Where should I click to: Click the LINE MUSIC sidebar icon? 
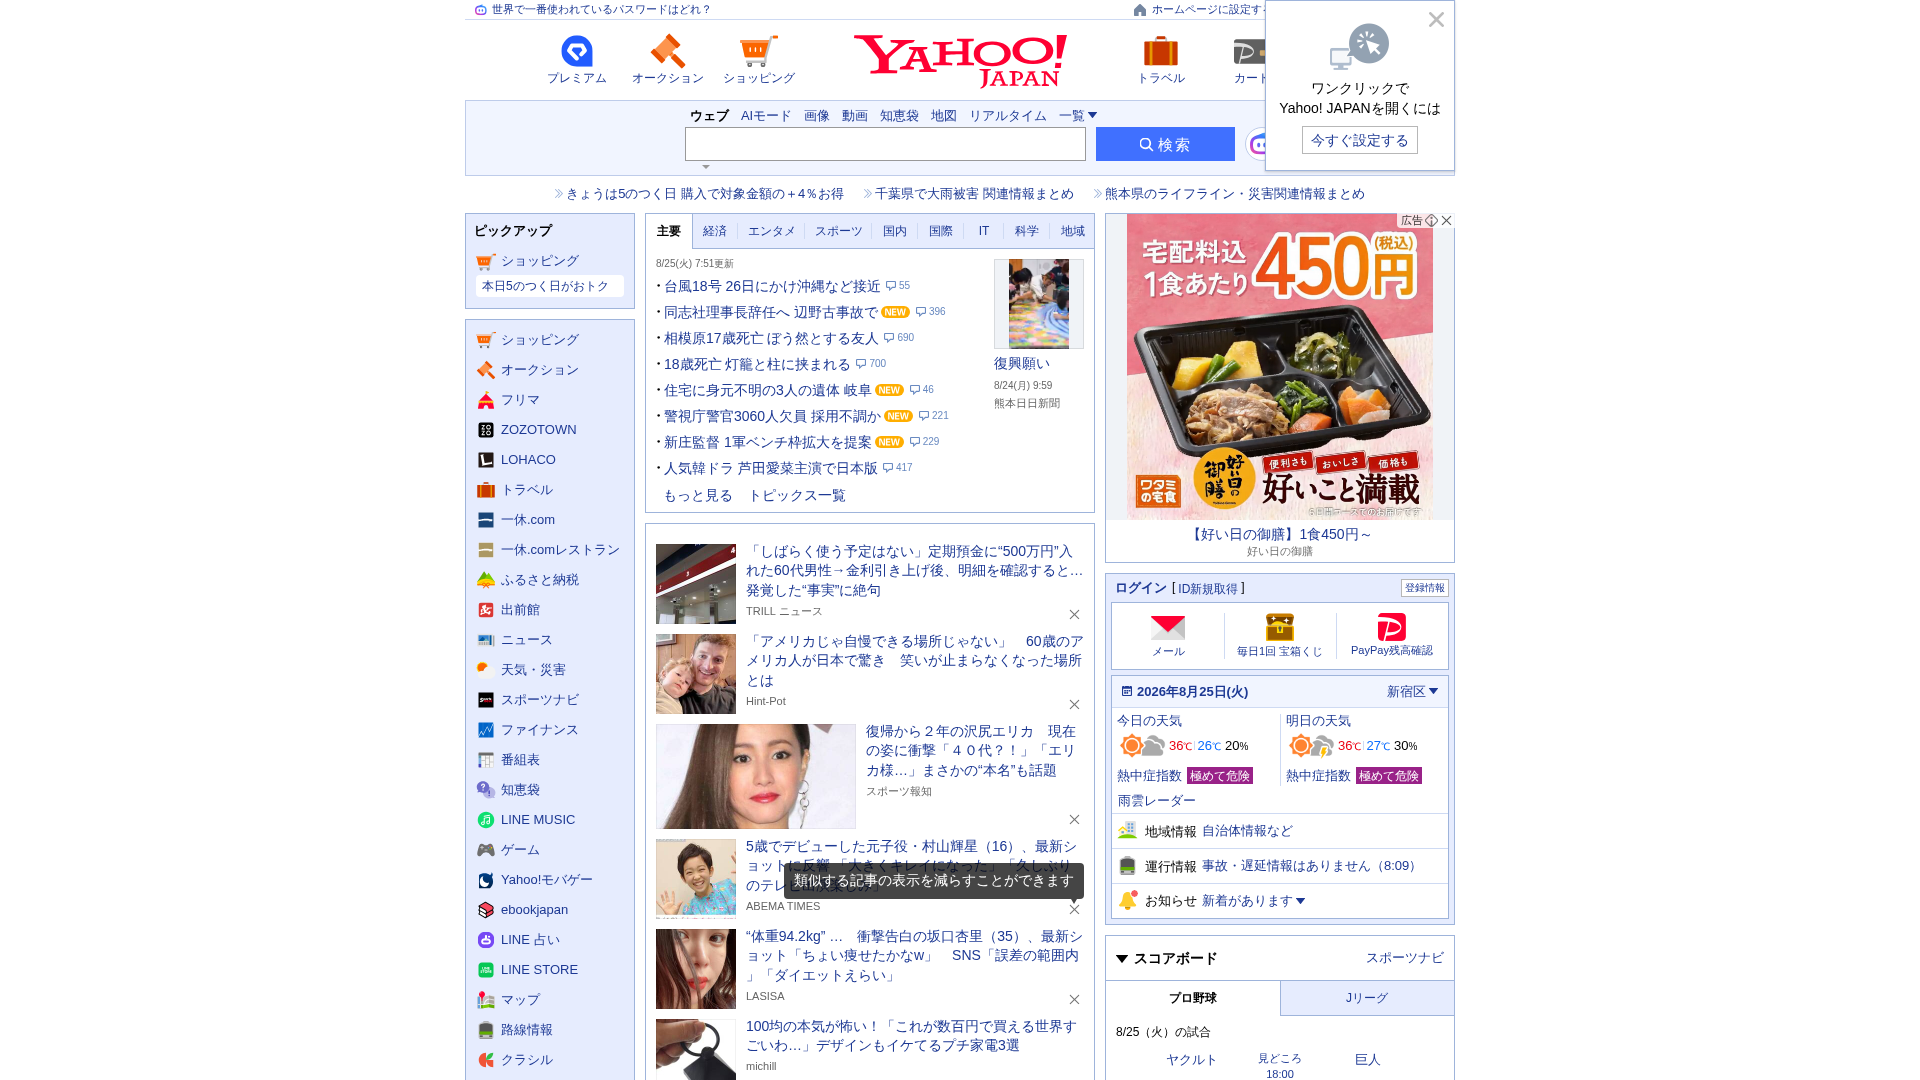click(x=486, y=820)
